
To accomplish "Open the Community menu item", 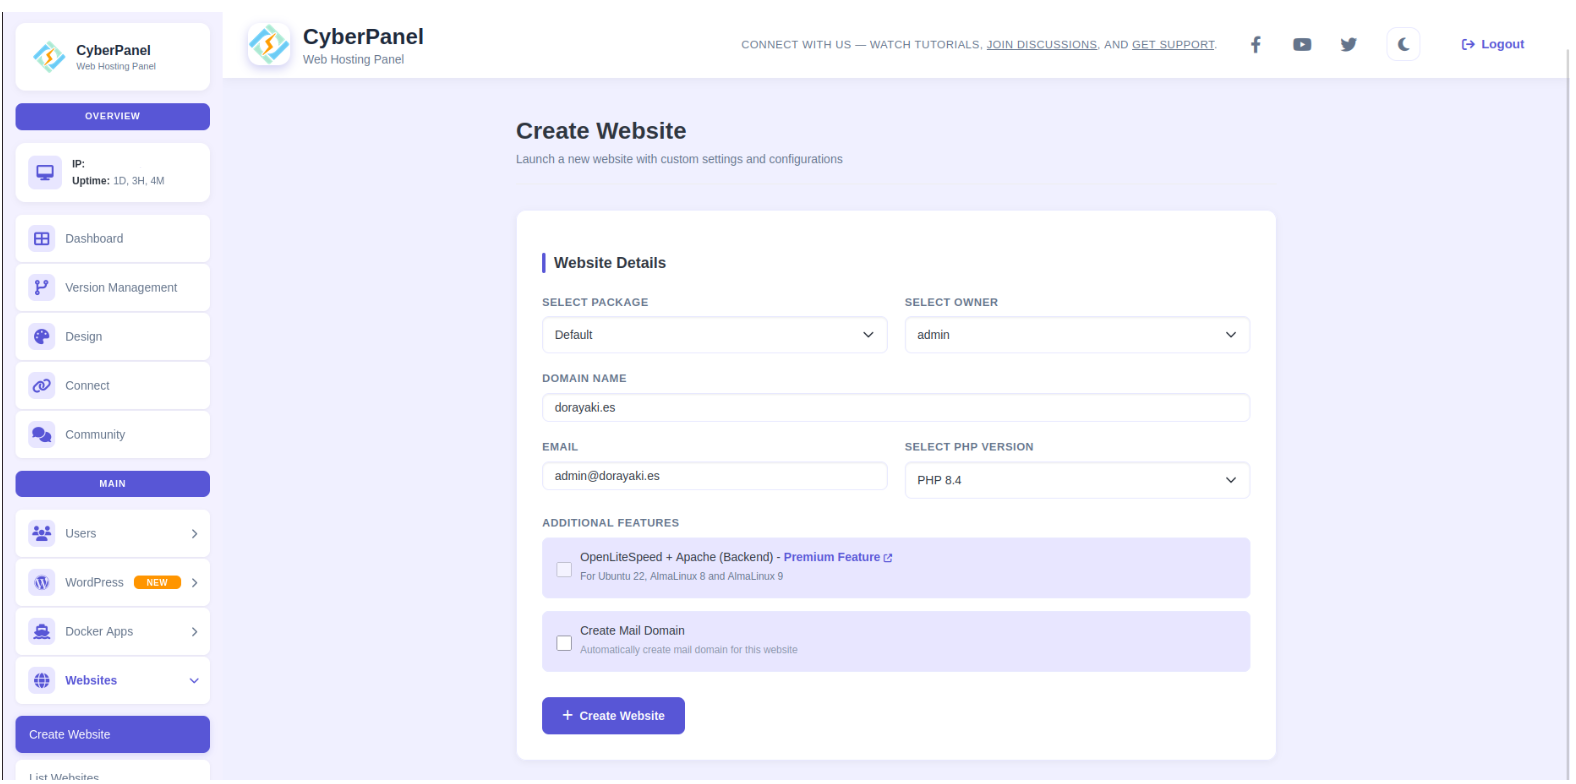I will (x=112, y=435).
